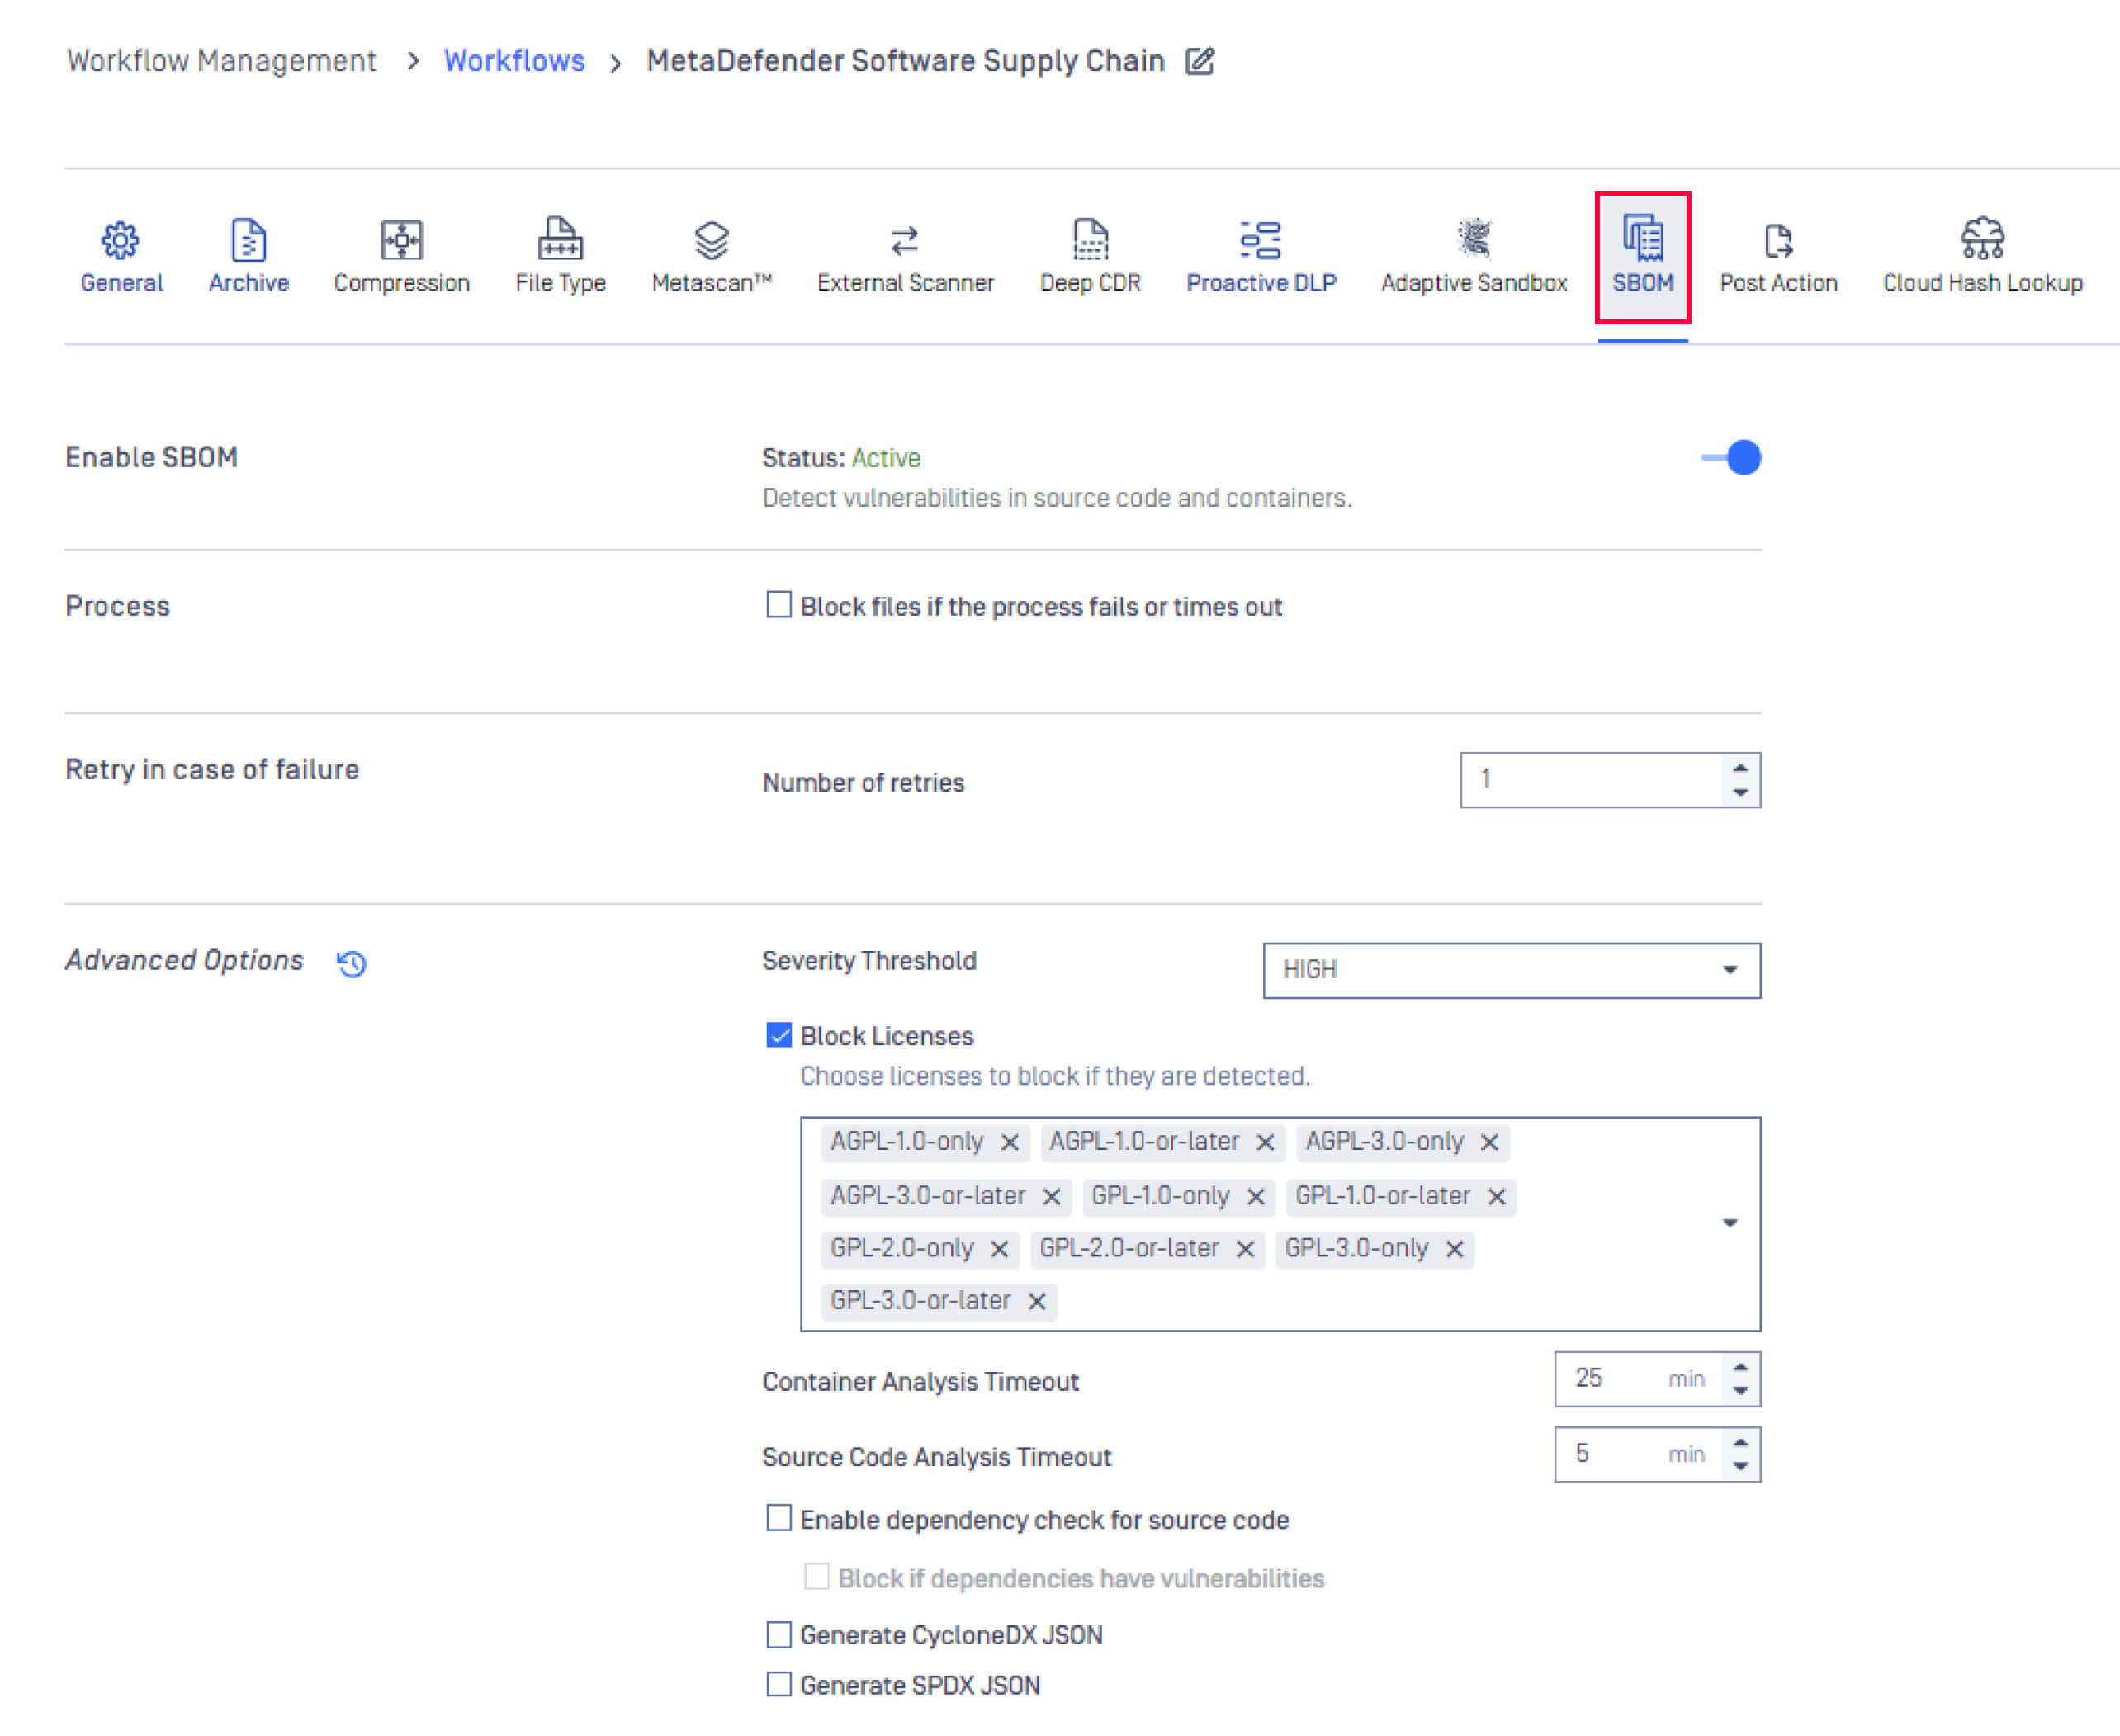The image size is (2120, 1736).
Task: Increase Number of retries with the stepper
Action: click(1741, 770)
